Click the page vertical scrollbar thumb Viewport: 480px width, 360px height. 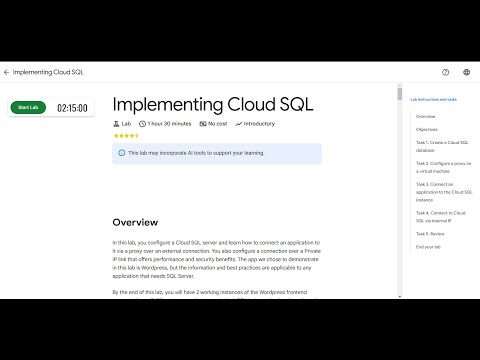[400, 94]
